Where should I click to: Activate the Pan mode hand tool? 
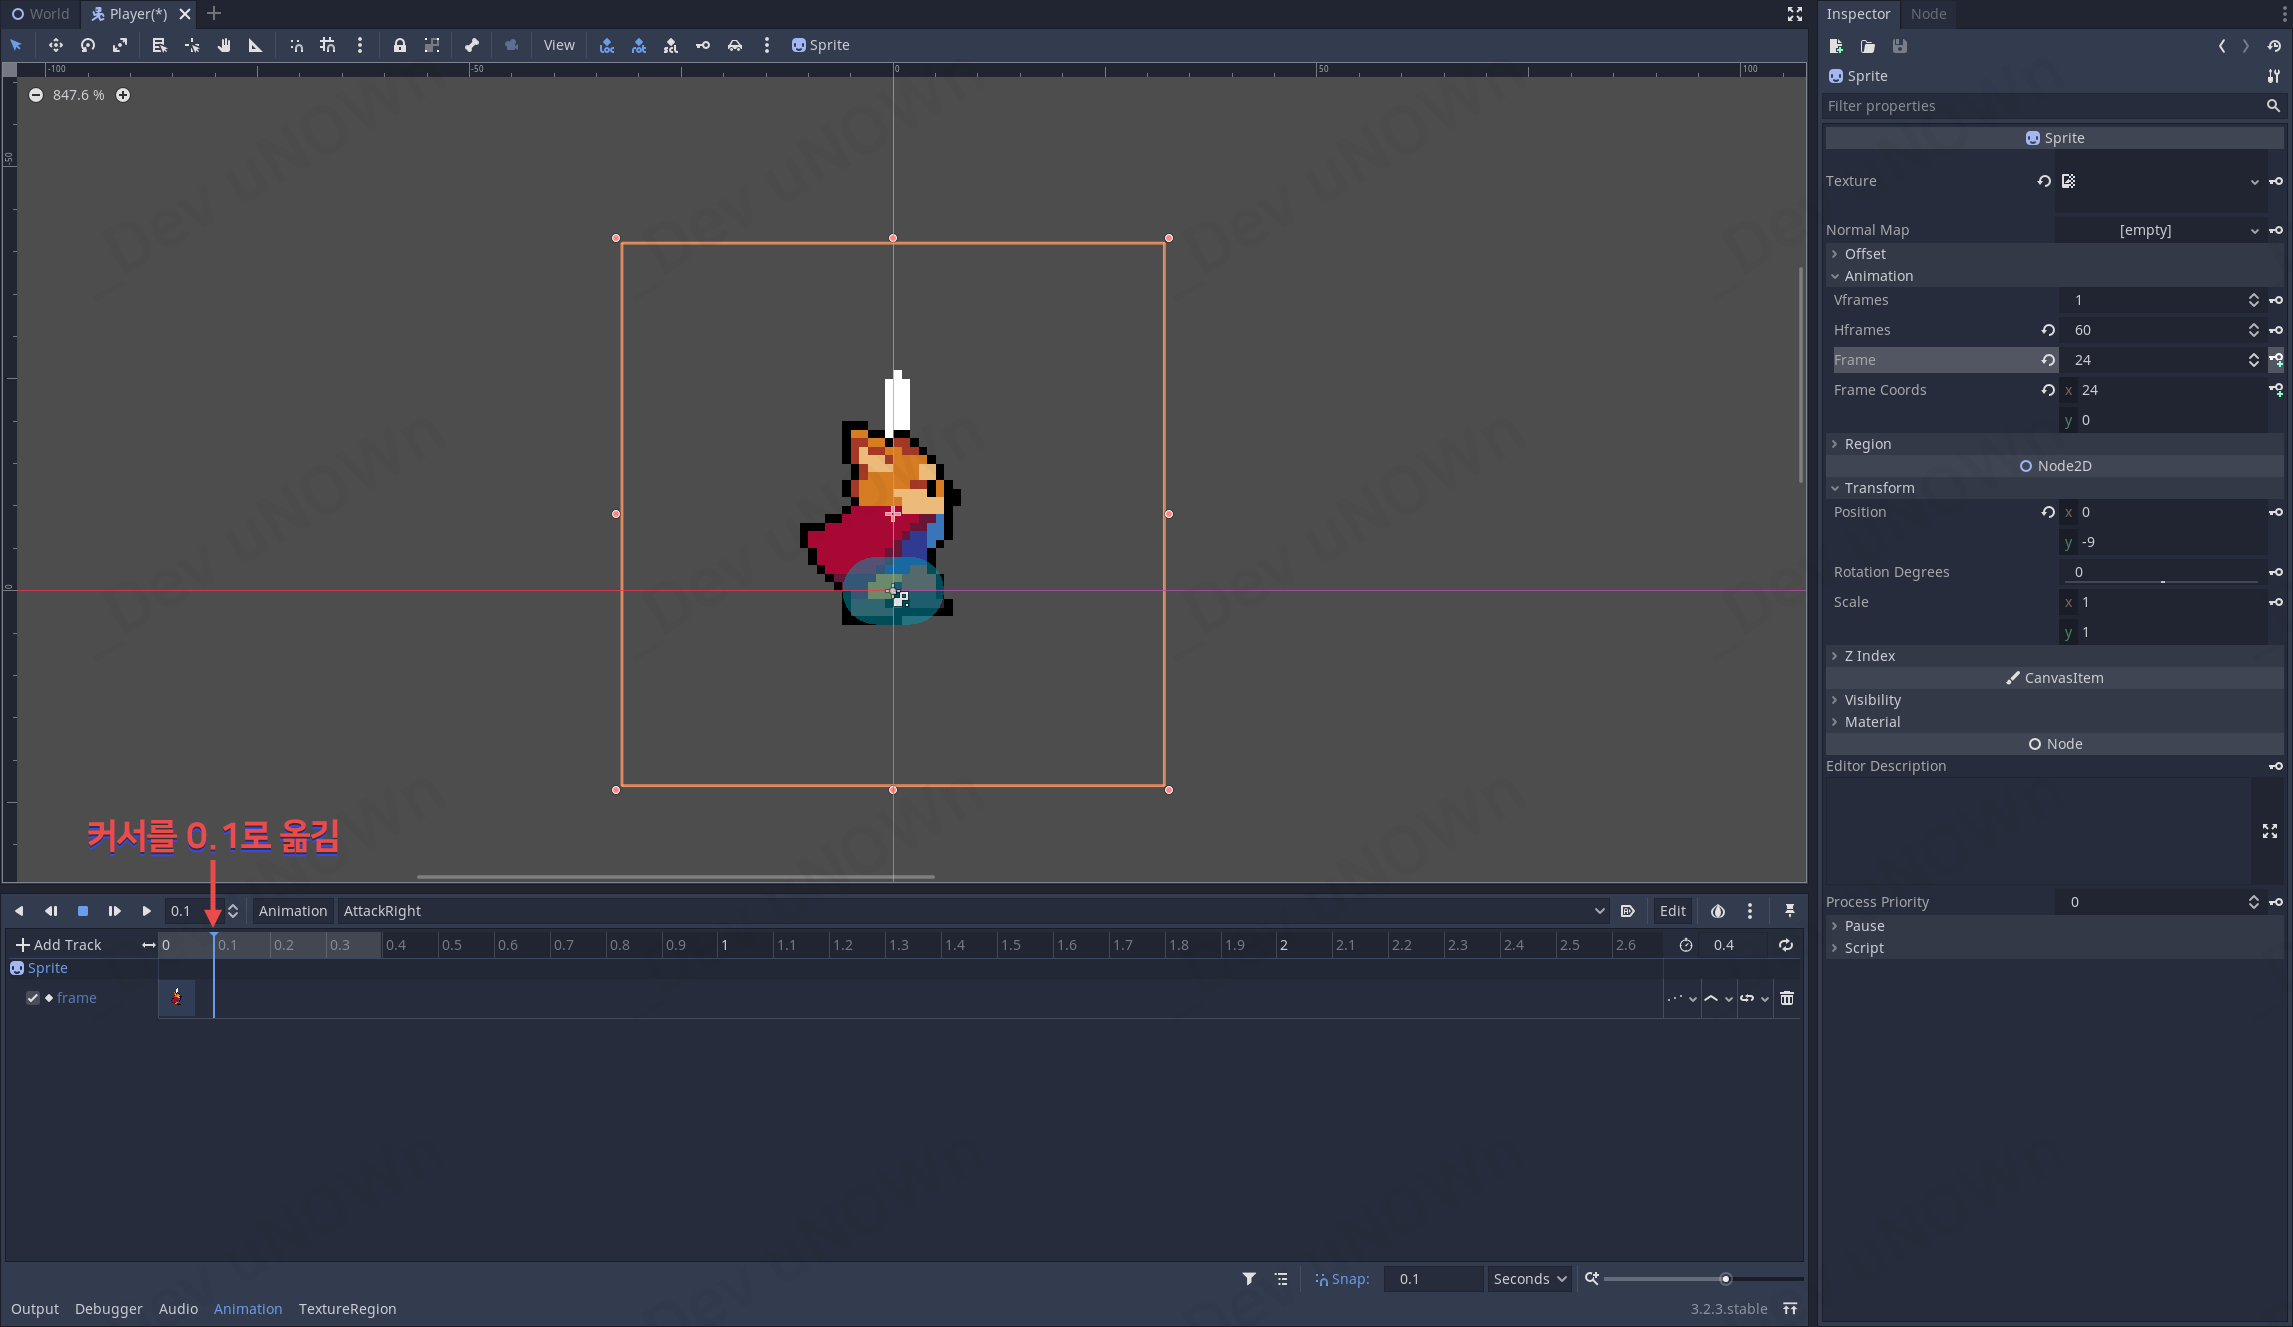pos(224,45)
